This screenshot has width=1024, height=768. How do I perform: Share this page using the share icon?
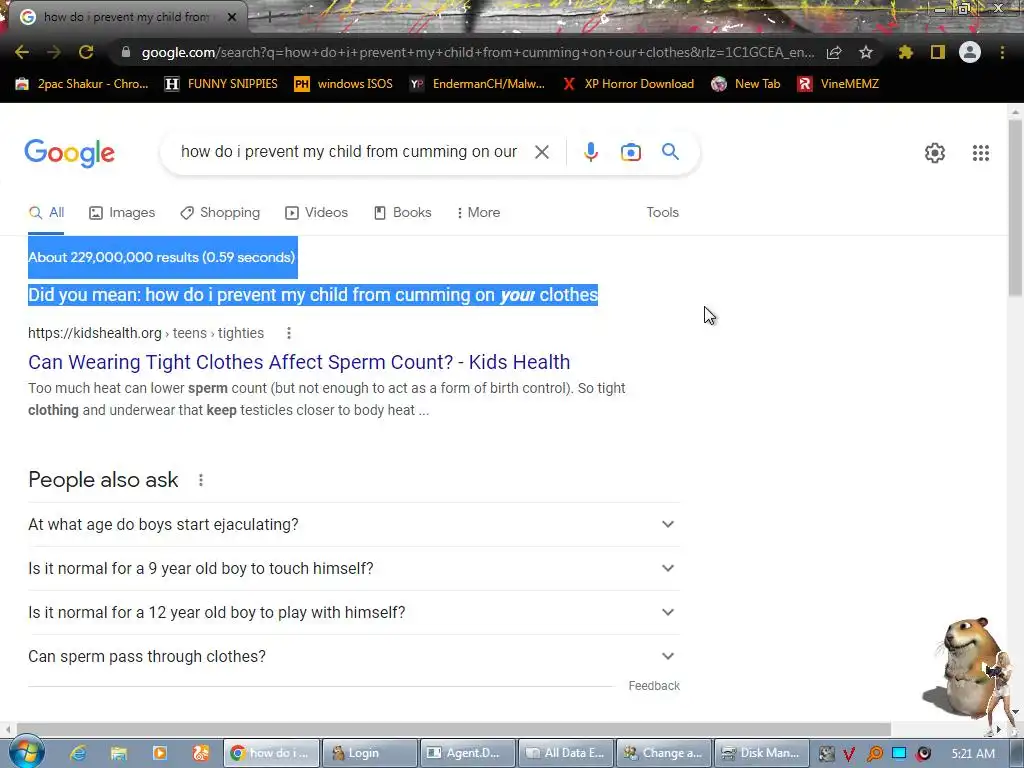[x=834, y=52]
